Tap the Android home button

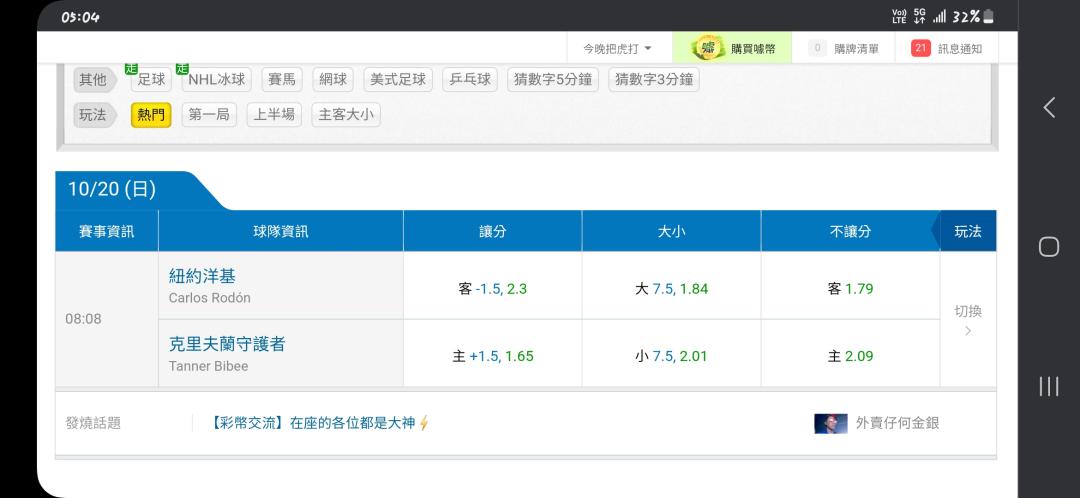pos(1049,247)
